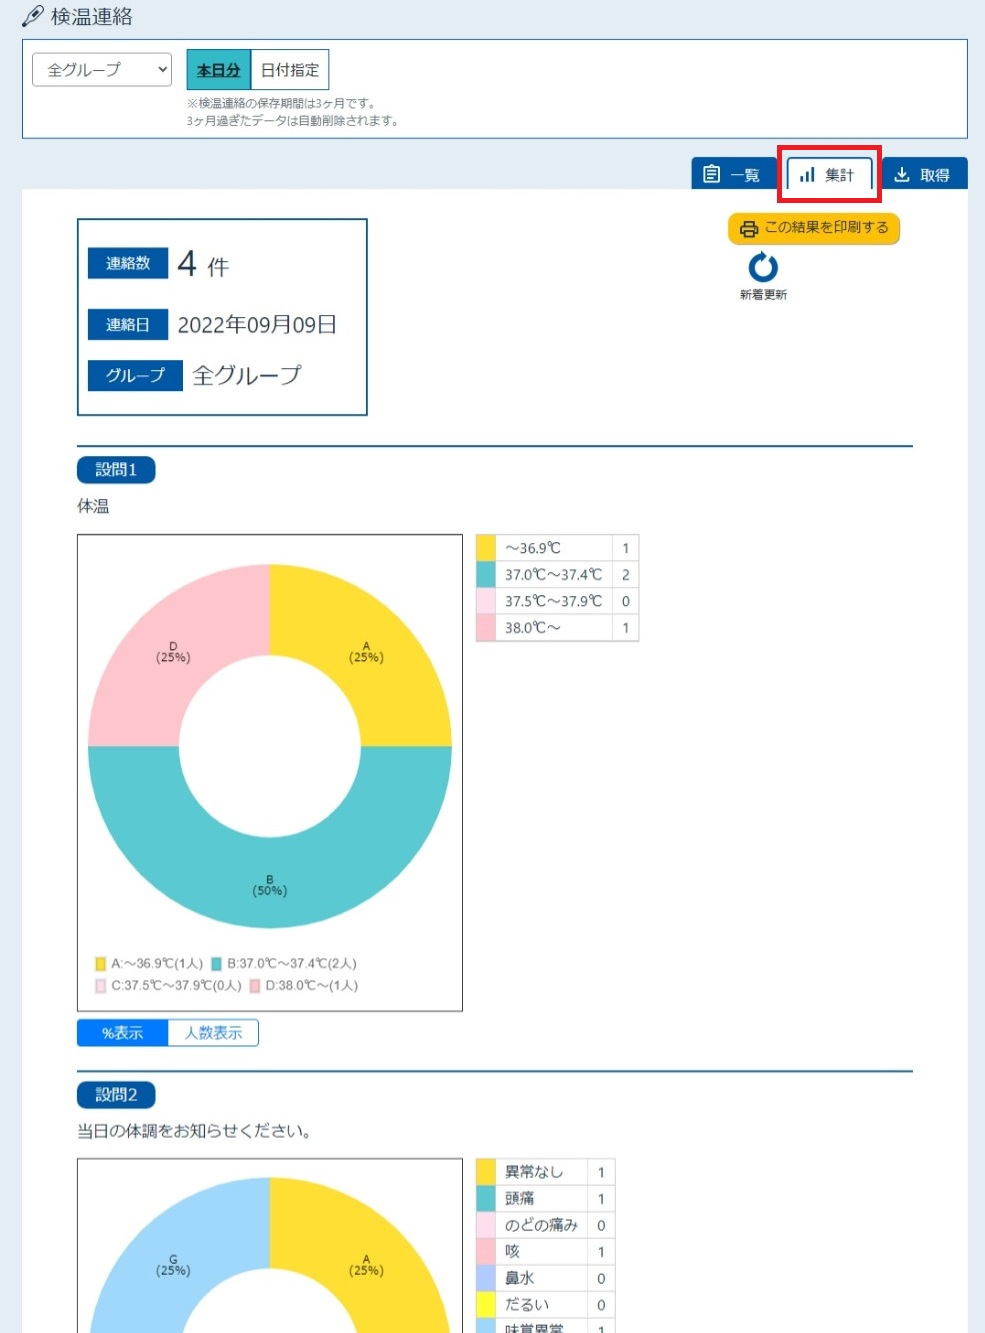Click the download icon on 取得 tab
Viewport: 985px width, 1333px height.
902,174
